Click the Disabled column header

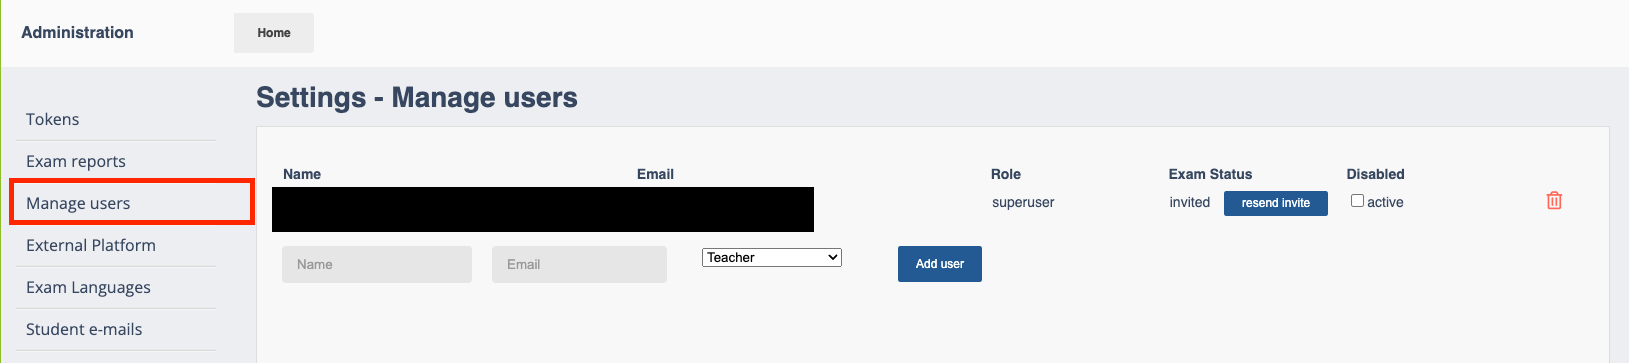[x=1376, y=174]
